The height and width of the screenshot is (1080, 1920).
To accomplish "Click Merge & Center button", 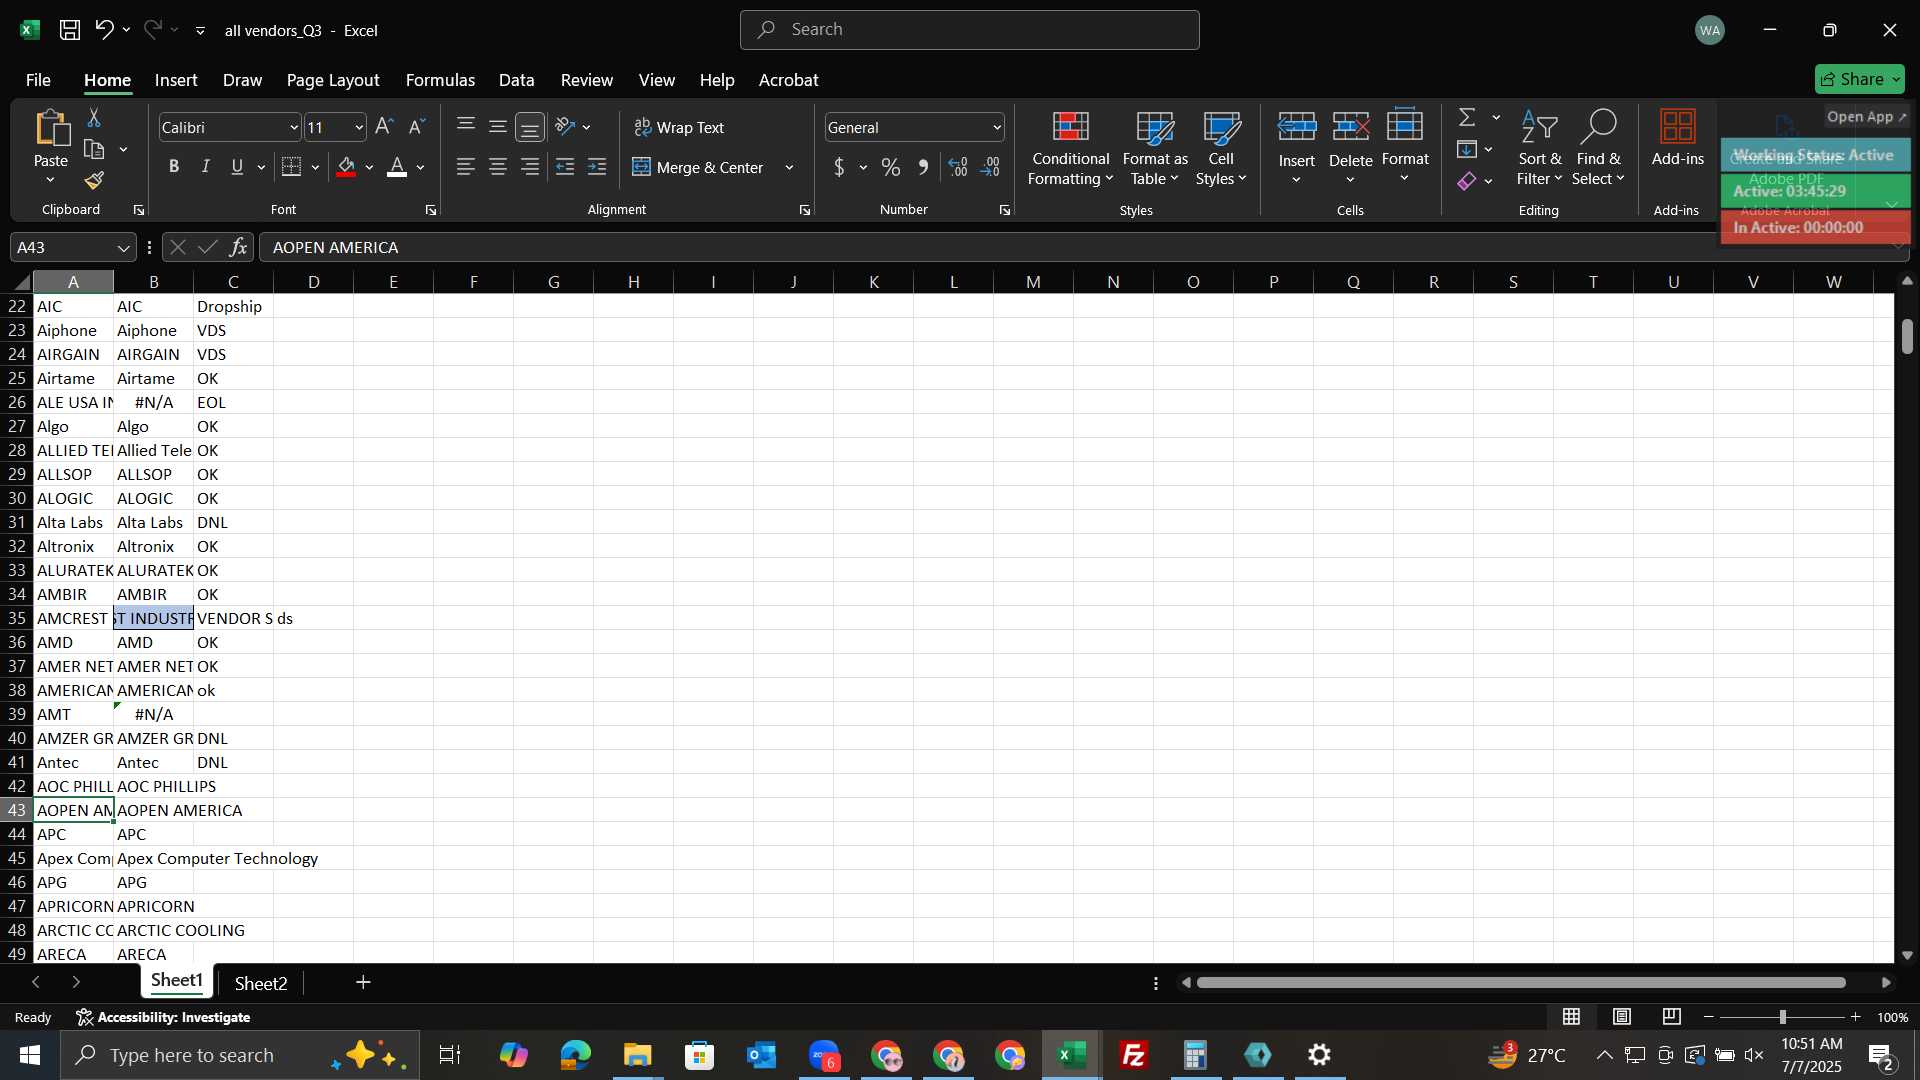I will coord(698,167).
